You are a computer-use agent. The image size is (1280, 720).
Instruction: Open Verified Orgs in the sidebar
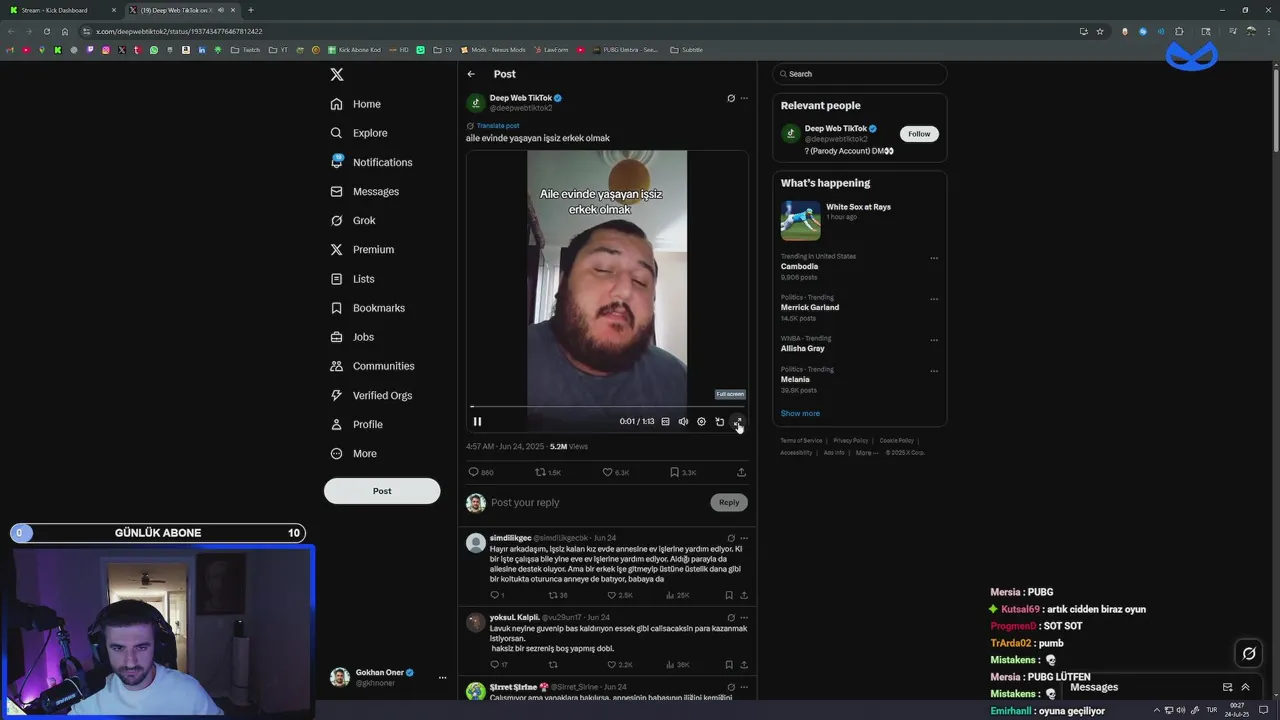coord(371,395)
